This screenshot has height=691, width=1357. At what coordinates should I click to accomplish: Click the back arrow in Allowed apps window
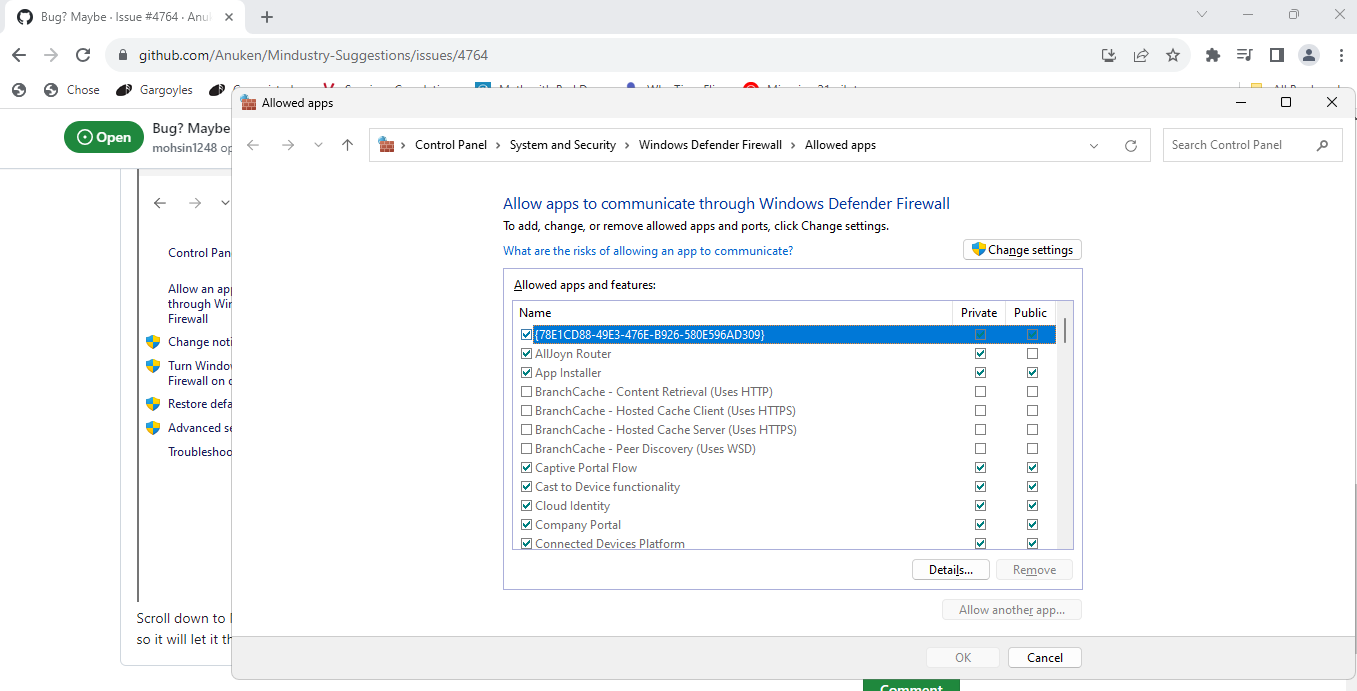coord(252,144)
